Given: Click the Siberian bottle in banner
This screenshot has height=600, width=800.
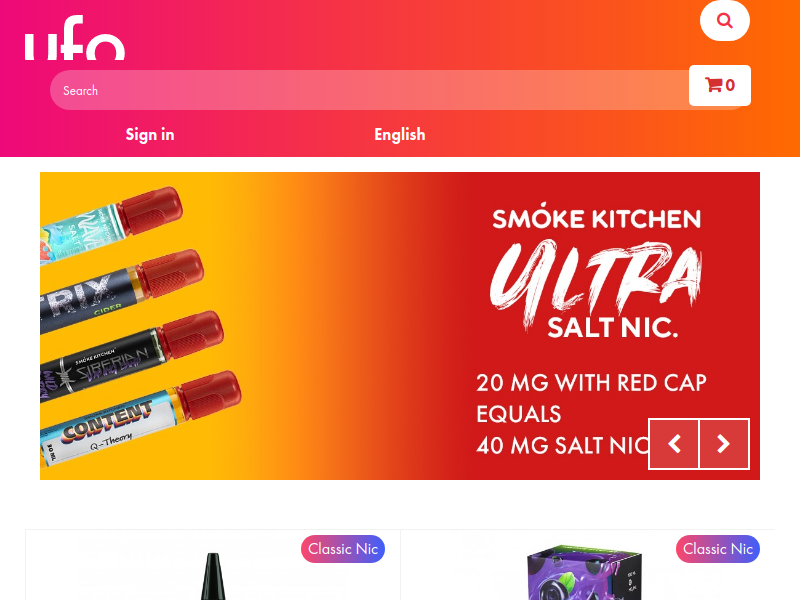Looking at the screenshot, I should tap(130, 356).
